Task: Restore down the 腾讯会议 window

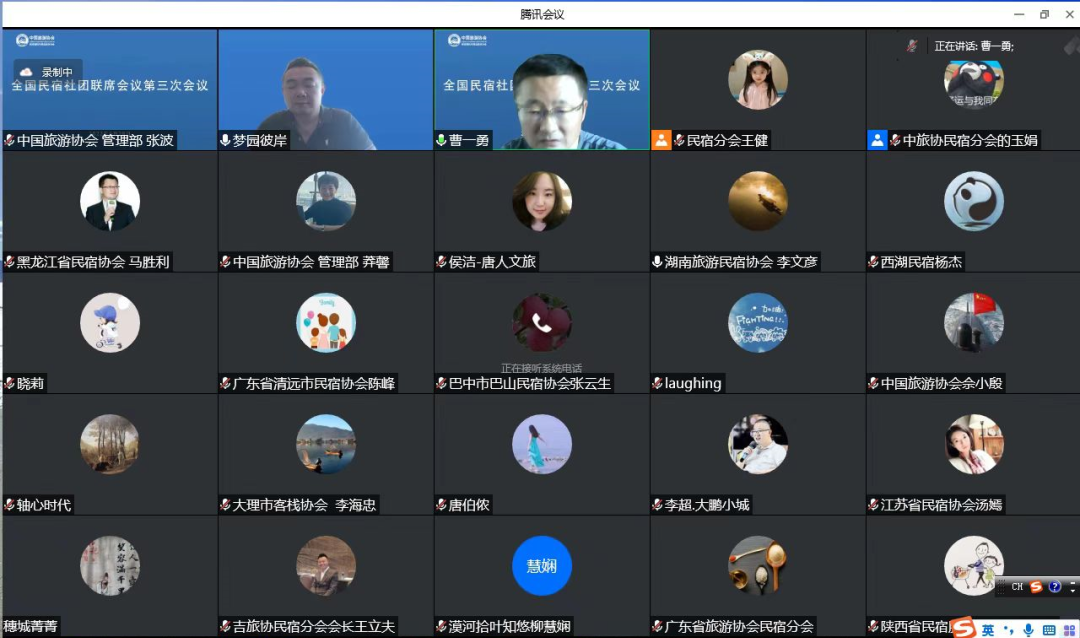Action: tap(1045, 14)
